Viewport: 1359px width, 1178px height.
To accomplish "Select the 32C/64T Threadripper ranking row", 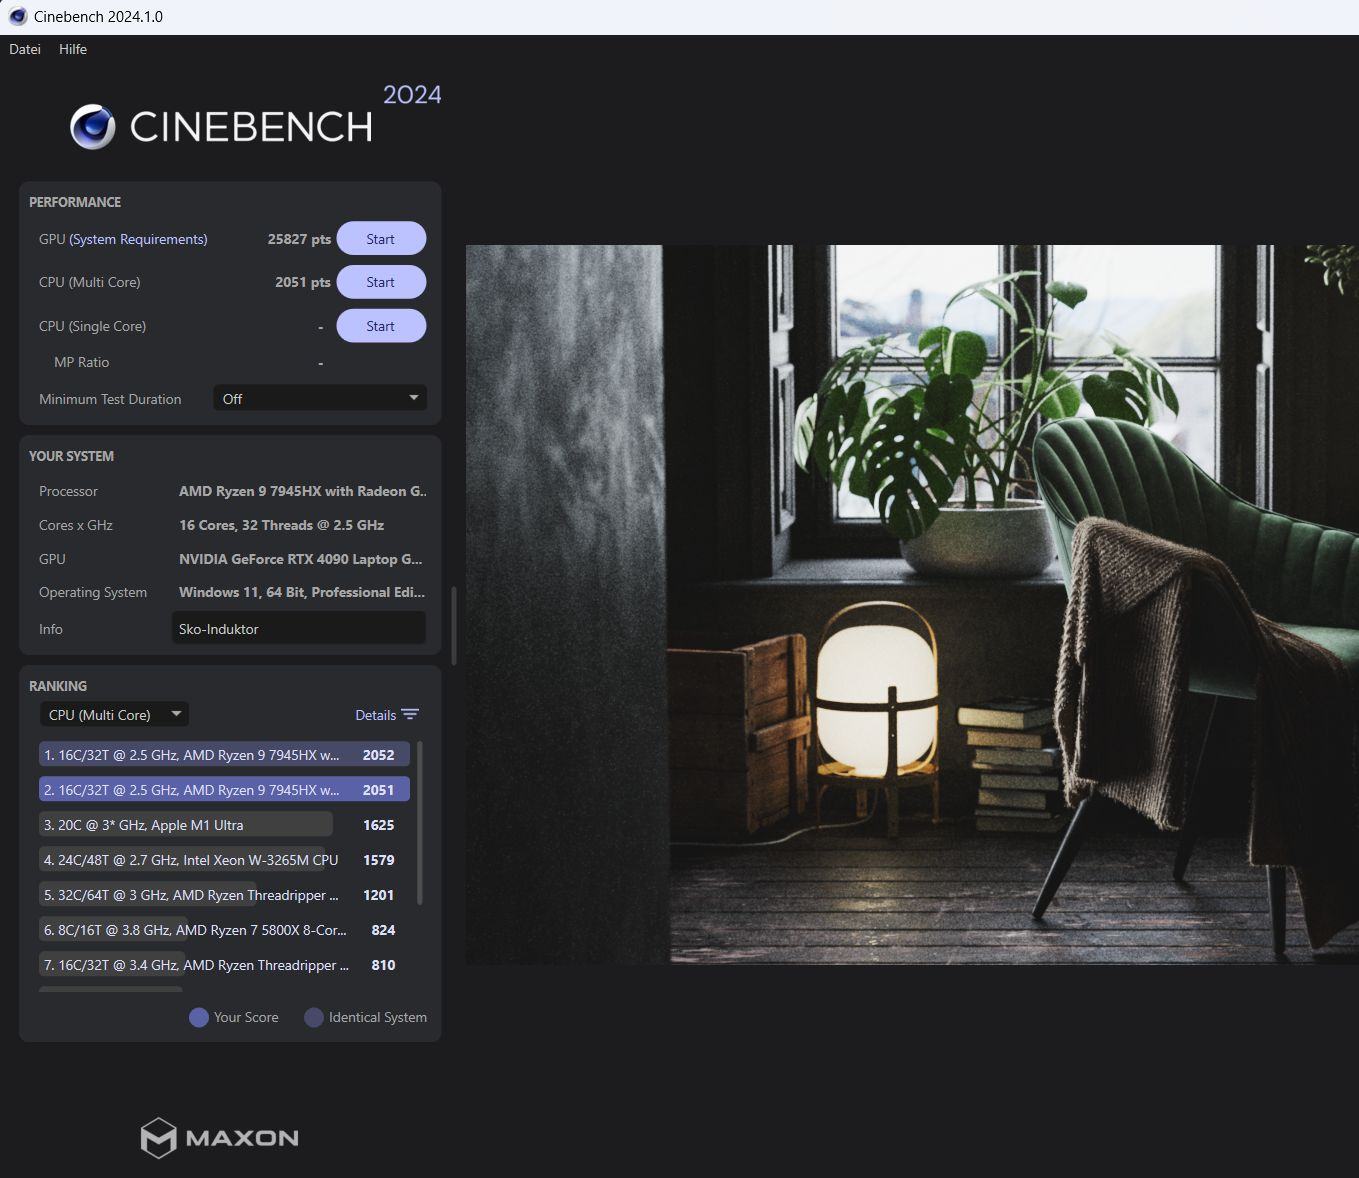I will (224, 895).
